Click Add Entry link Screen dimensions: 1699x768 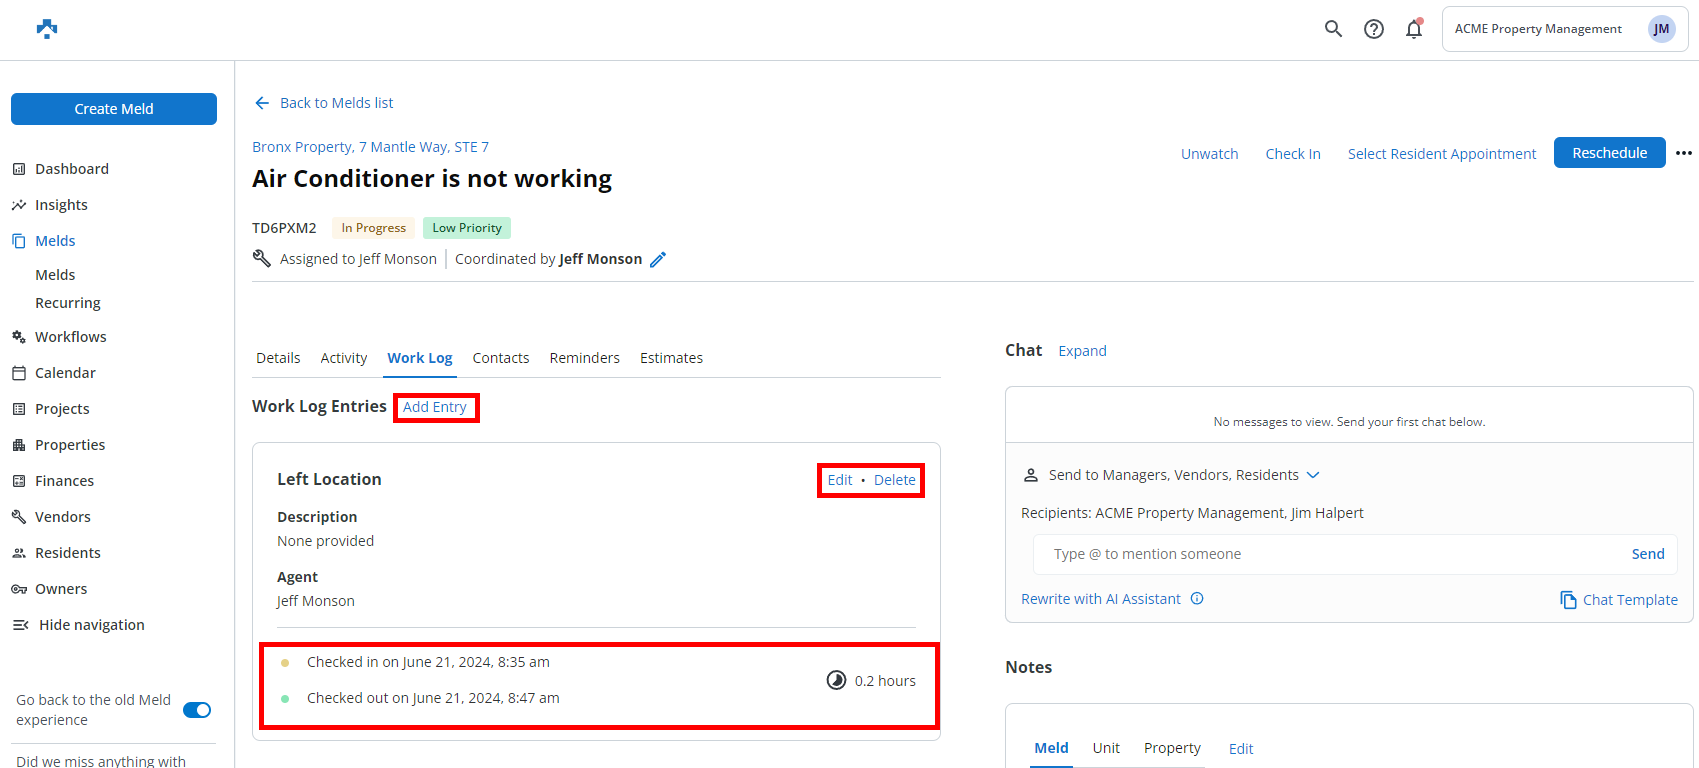(x=435, y=407)
